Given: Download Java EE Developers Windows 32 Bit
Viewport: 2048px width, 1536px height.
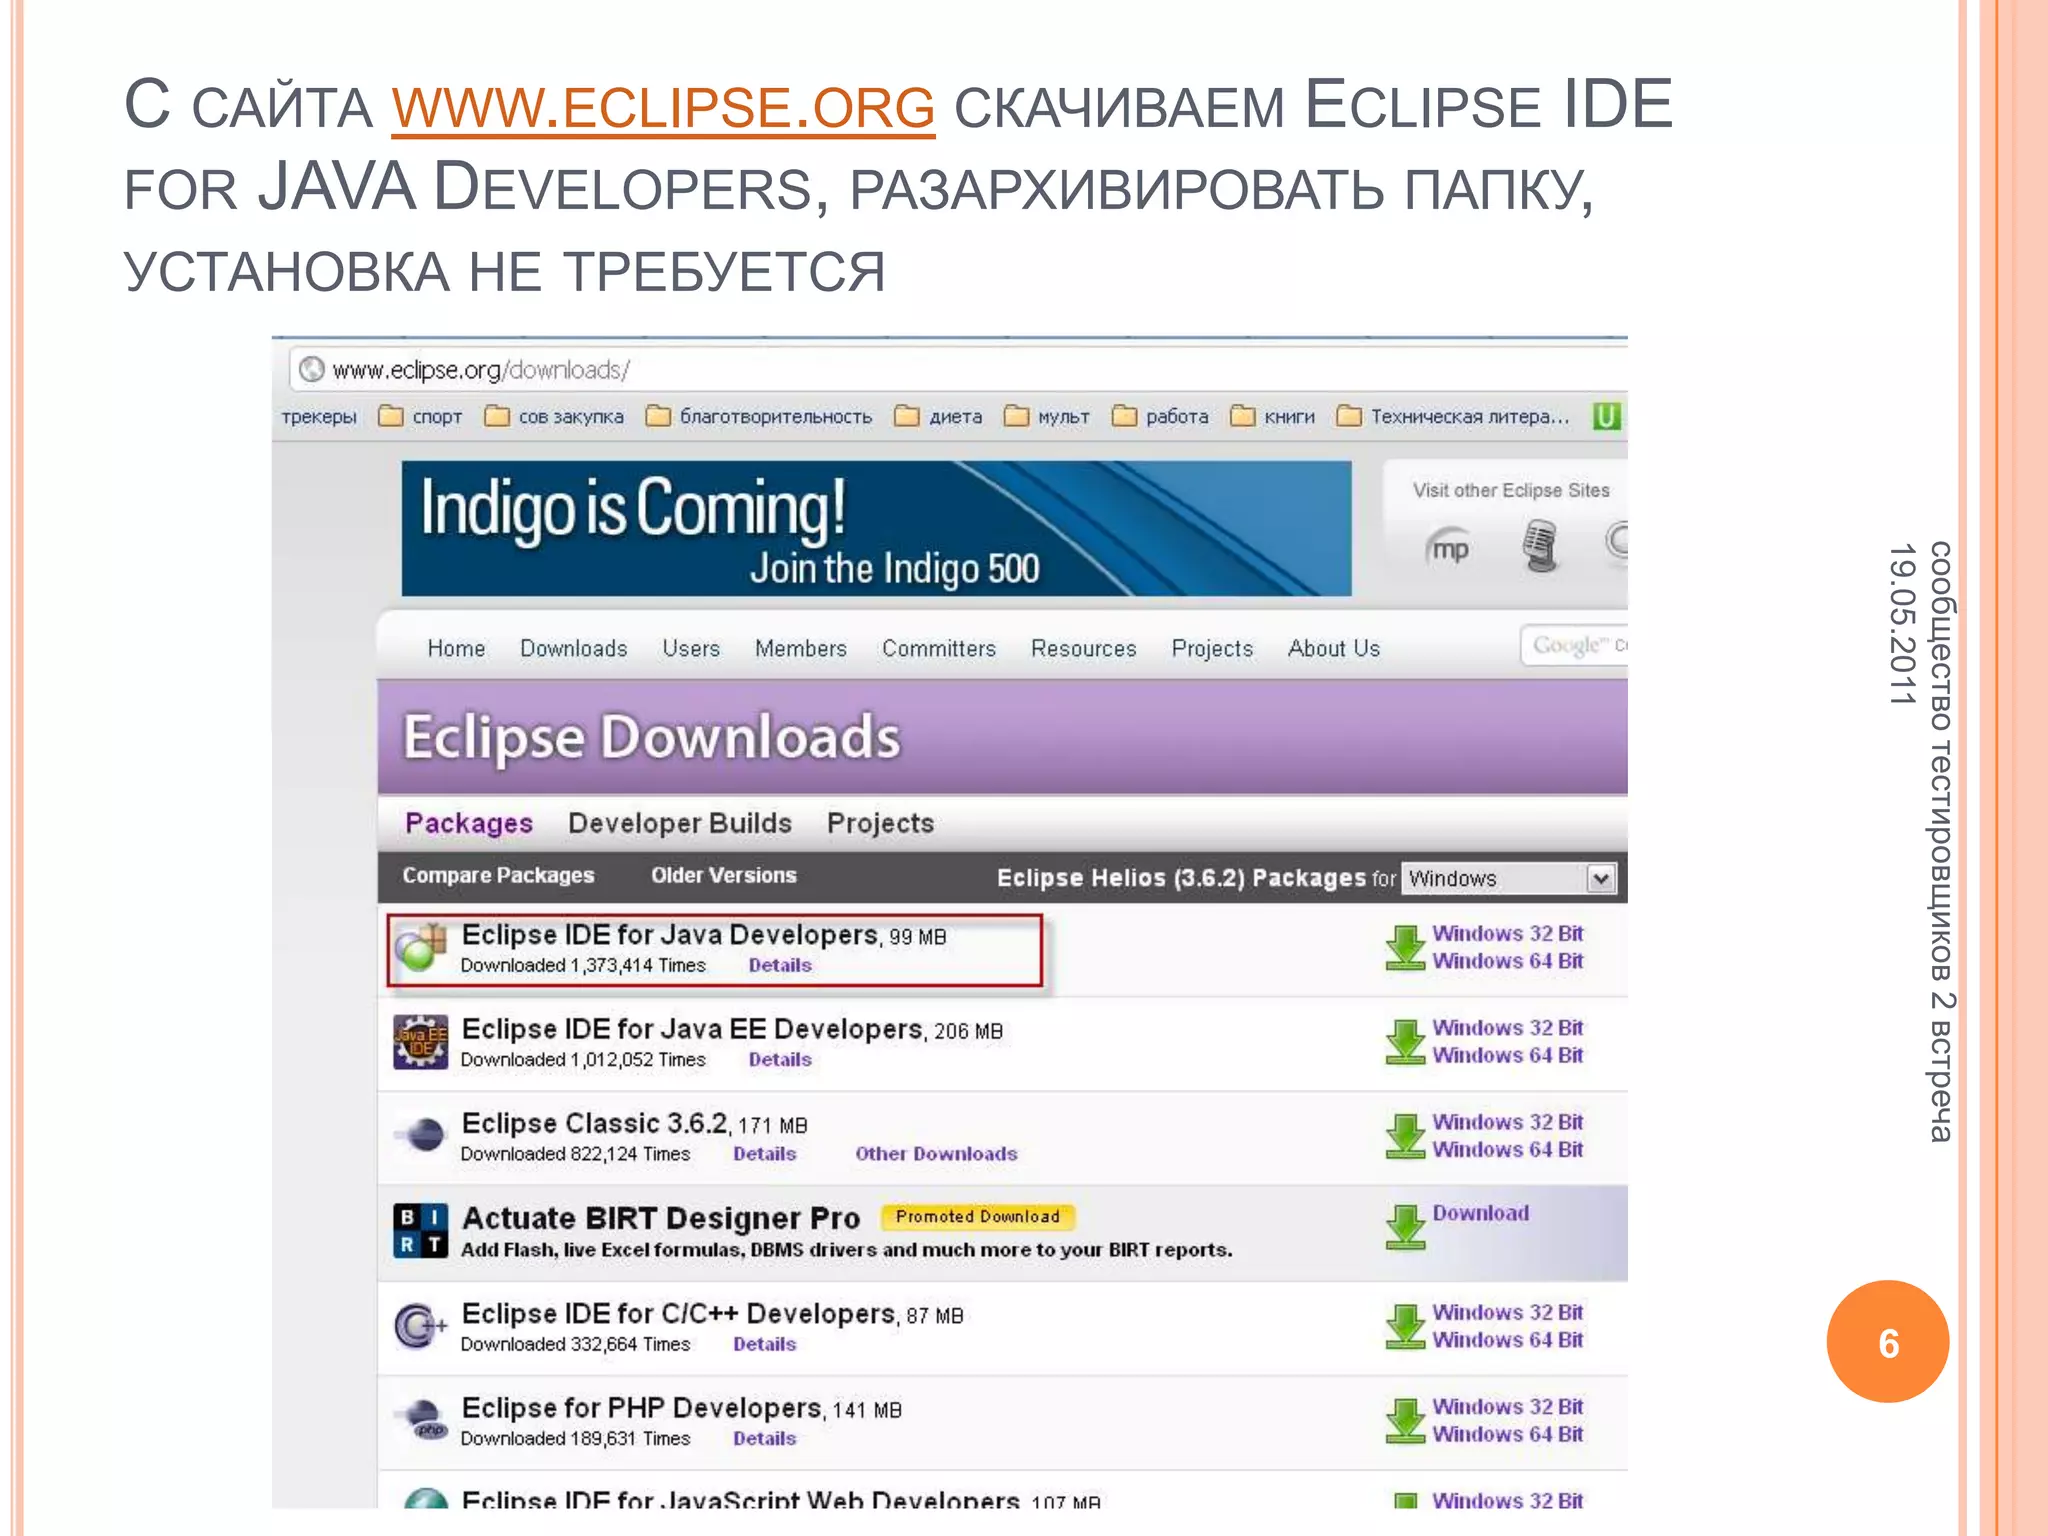Looking at the screenshot, I should (x=1507, y=1027).
